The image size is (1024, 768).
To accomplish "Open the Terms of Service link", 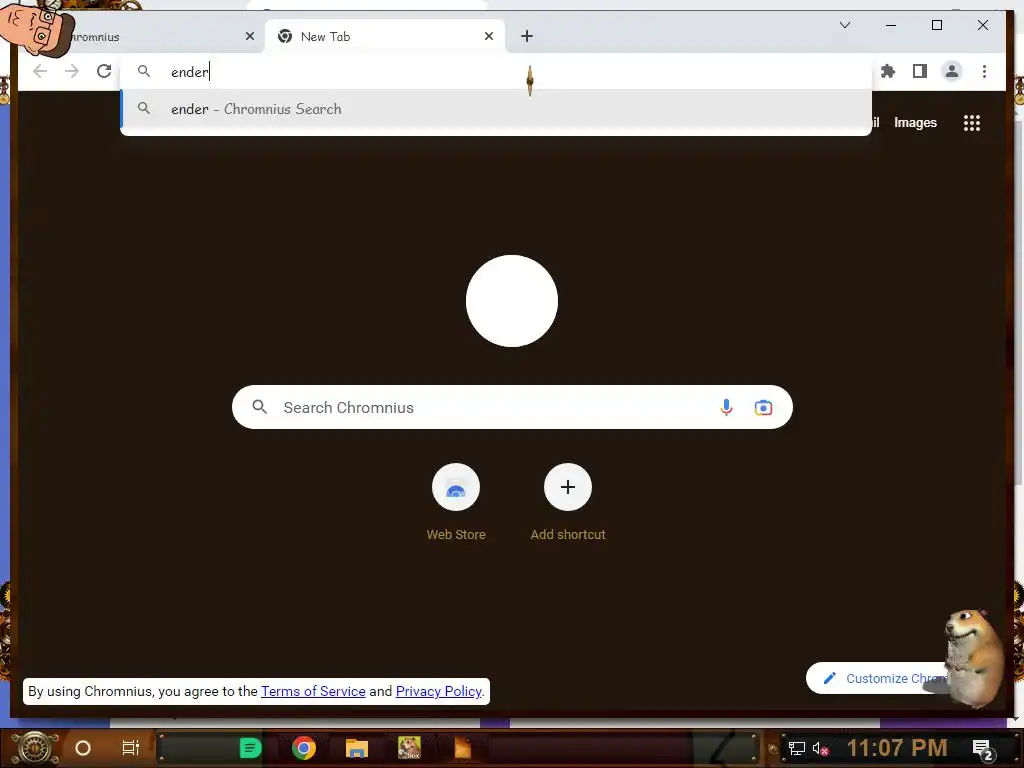I will [313, 691].
